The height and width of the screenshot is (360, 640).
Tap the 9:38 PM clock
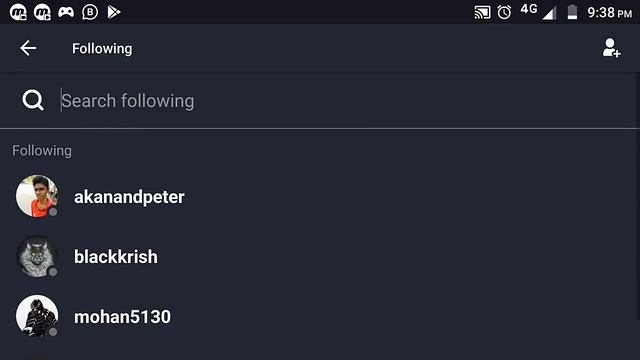tap(609, 13)
